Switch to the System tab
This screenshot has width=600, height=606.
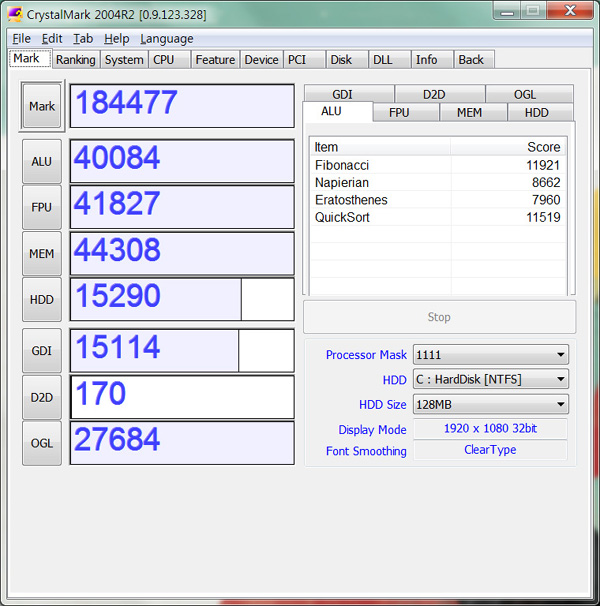coord(124,60)
